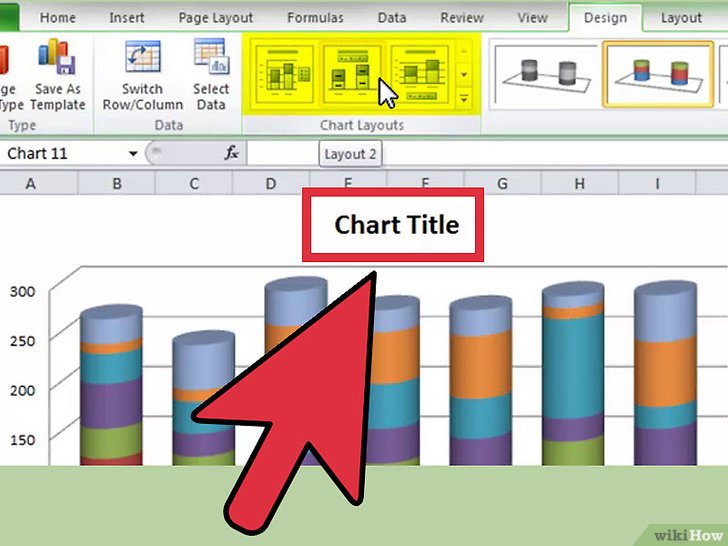Screen dimensions: 728x546
Task: Switch to the Review tab
Action: pyautogui.click(x=462, y=18)
